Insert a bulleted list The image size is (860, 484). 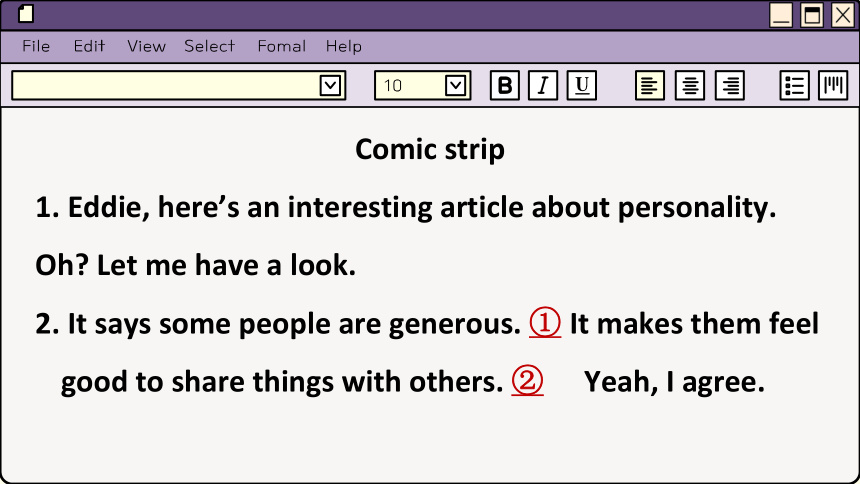[x=794, y=85]
